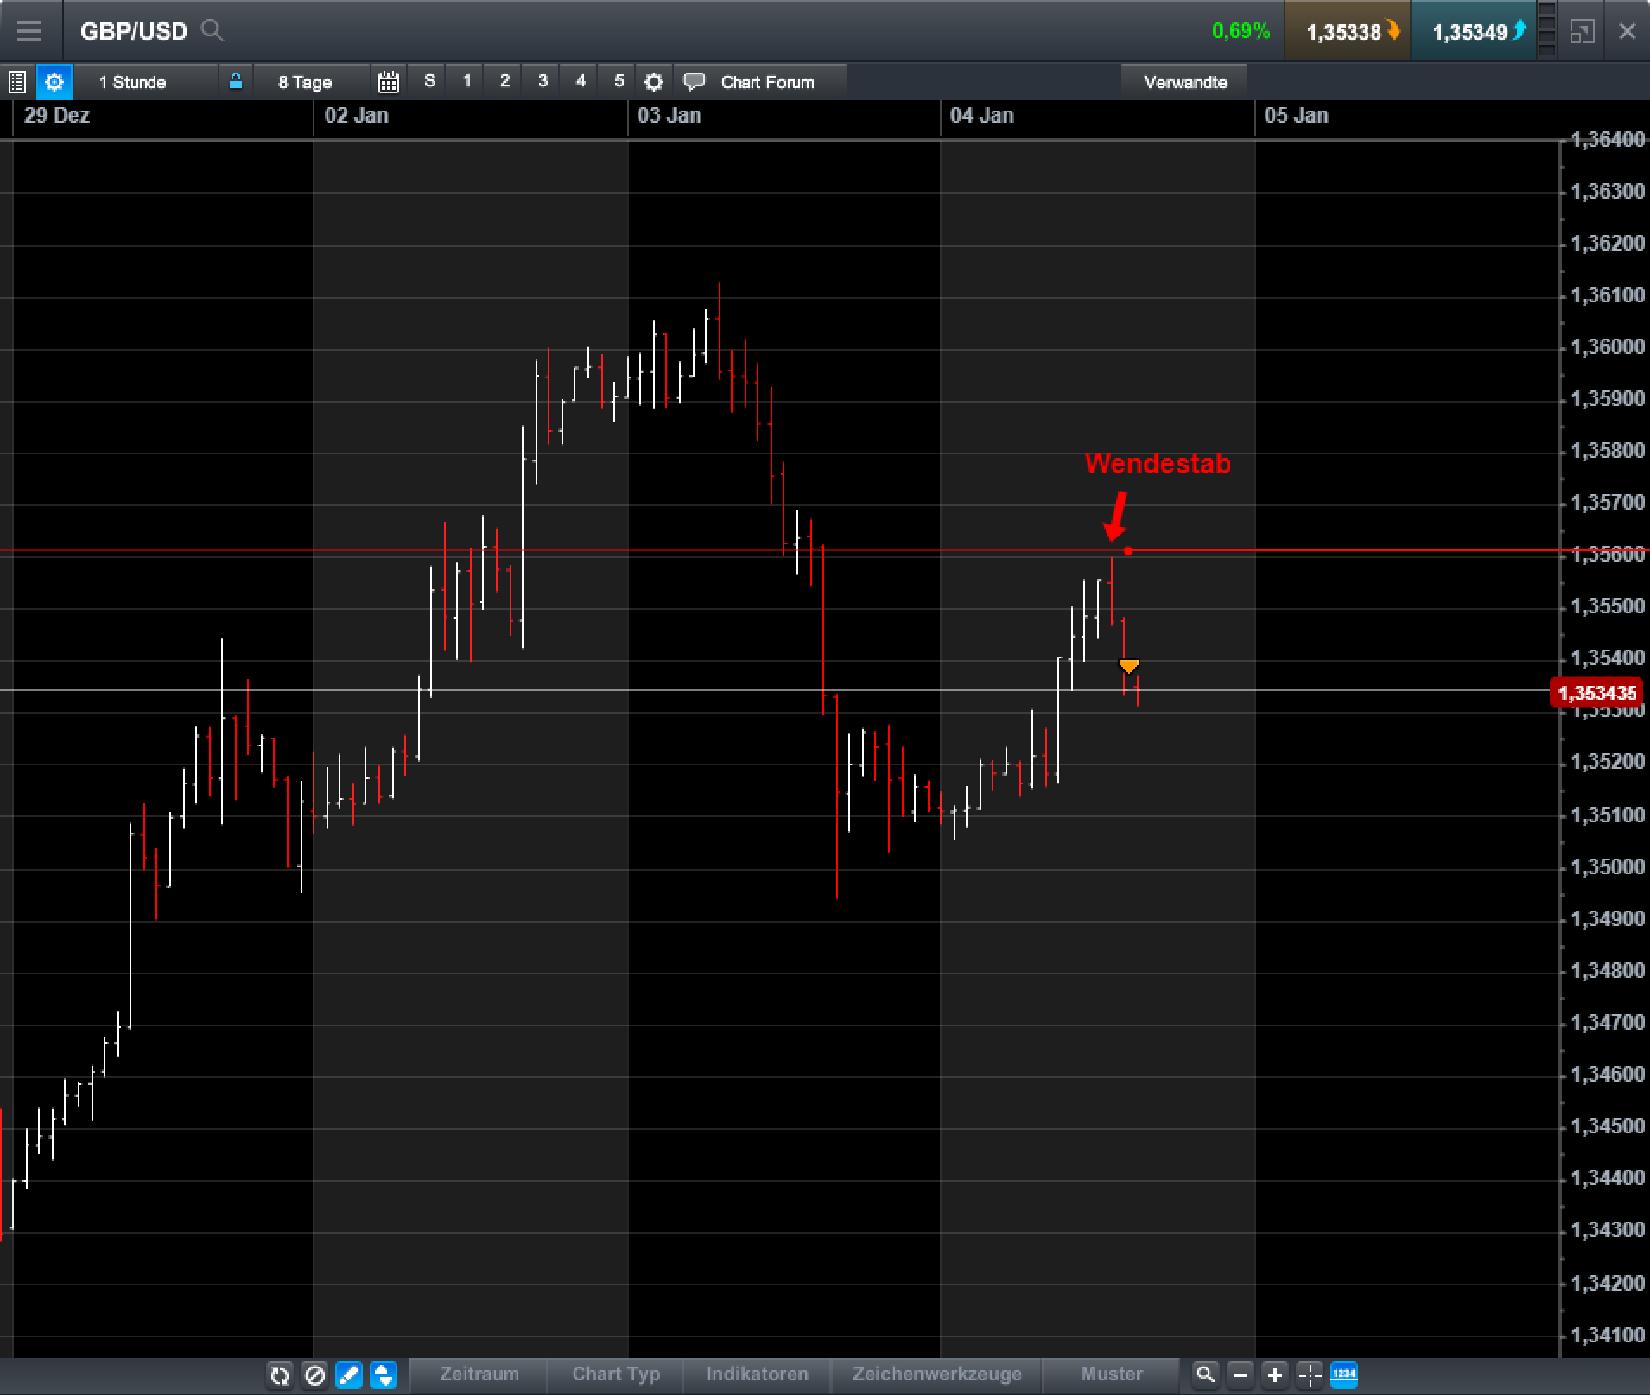The height and width of the screenshot is (1395, 1650).
Task: Select the crosshair cursor icon
Action: point(1307,1375)
